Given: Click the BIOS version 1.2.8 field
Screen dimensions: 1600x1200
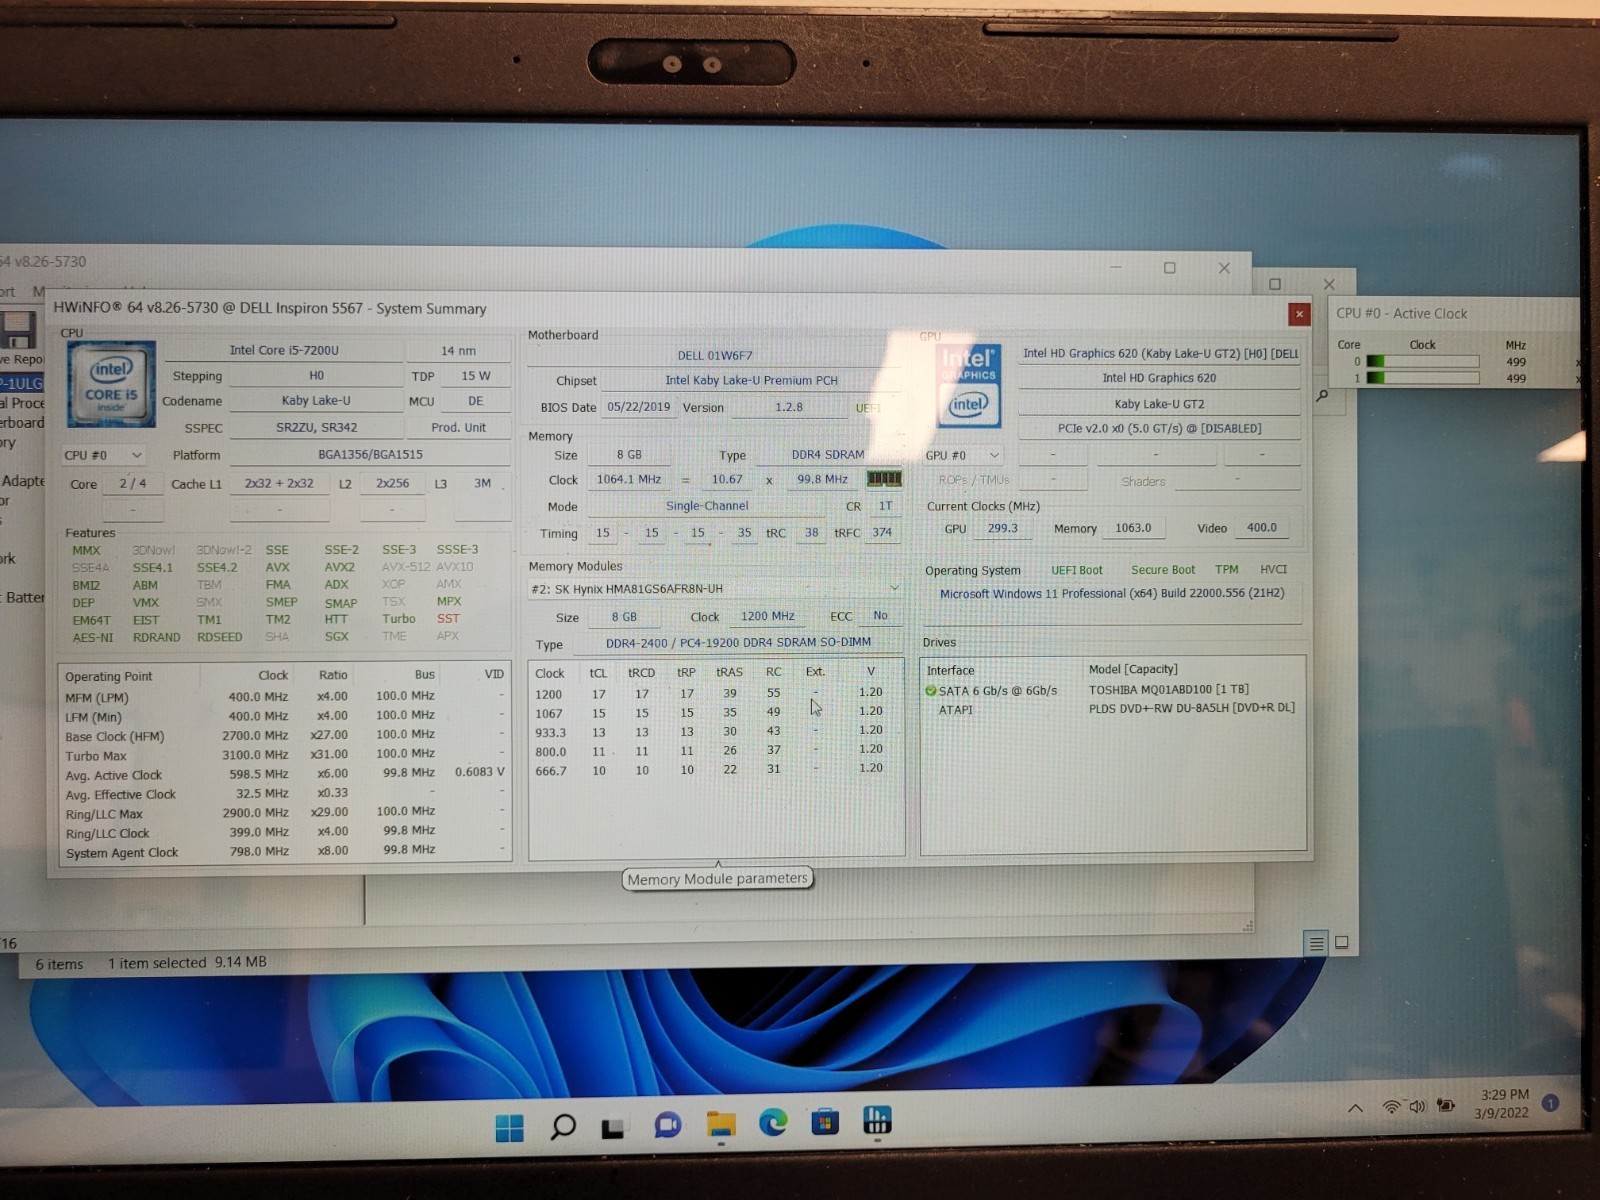Looking at the screenshot, I should (788, 407).
